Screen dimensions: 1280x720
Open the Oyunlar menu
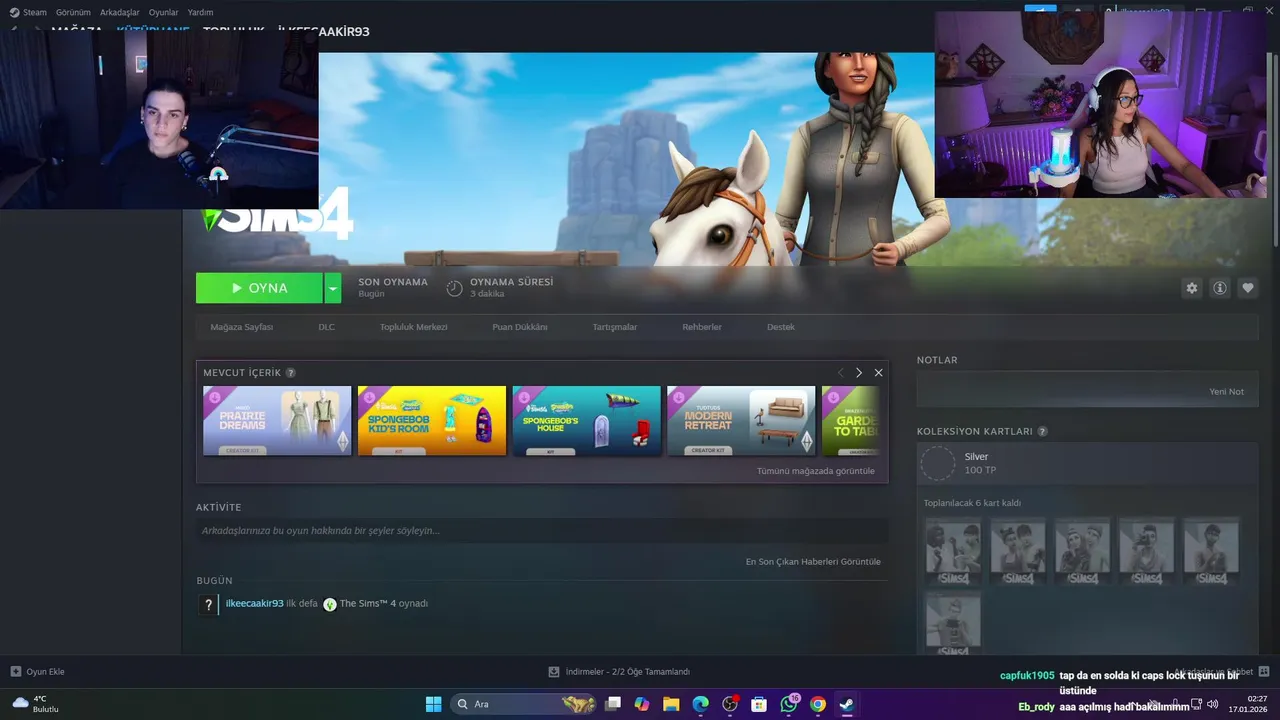tap(164, 12)
